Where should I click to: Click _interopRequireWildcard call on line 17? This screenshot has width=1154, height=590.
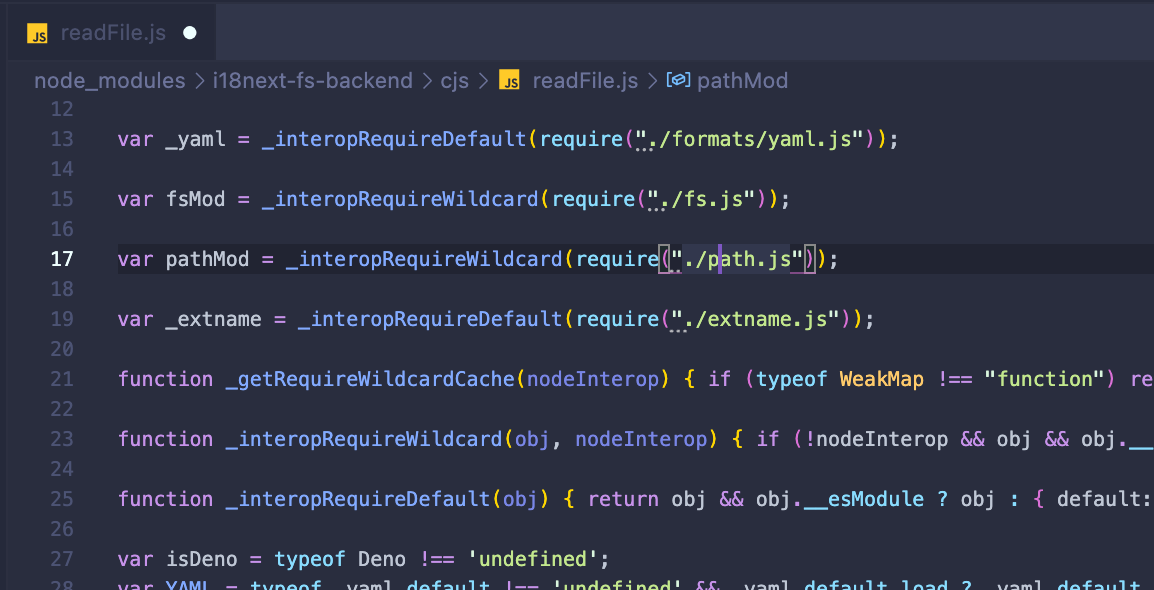(424, 260)
